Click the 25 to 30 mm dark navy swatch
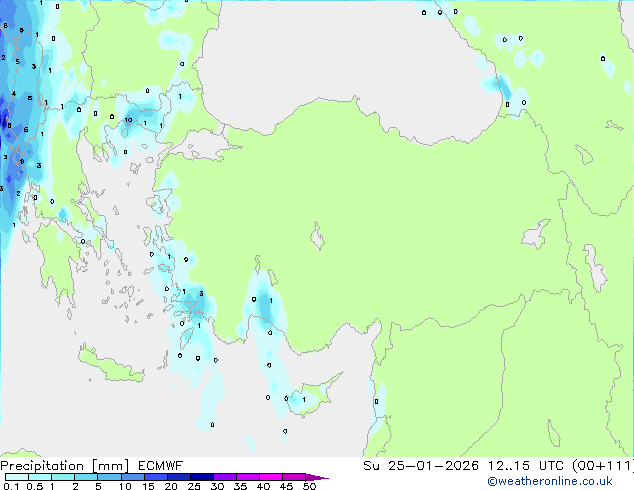Screen dimensions: 634x490 [201, 477]
